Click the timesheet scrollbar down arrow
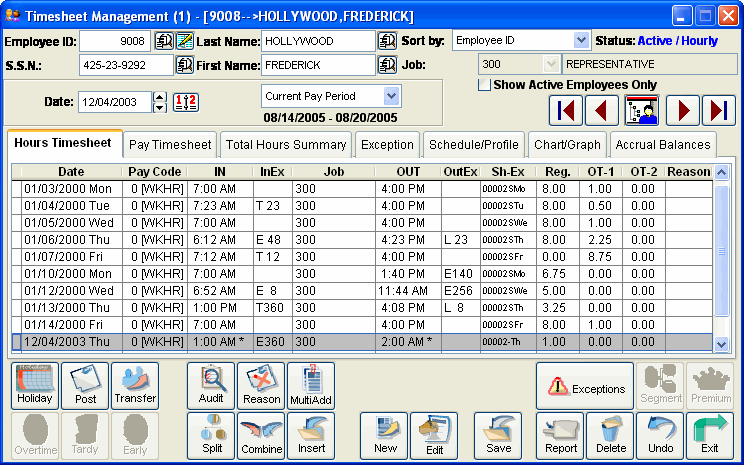744x465 pixels. point(721,344)
